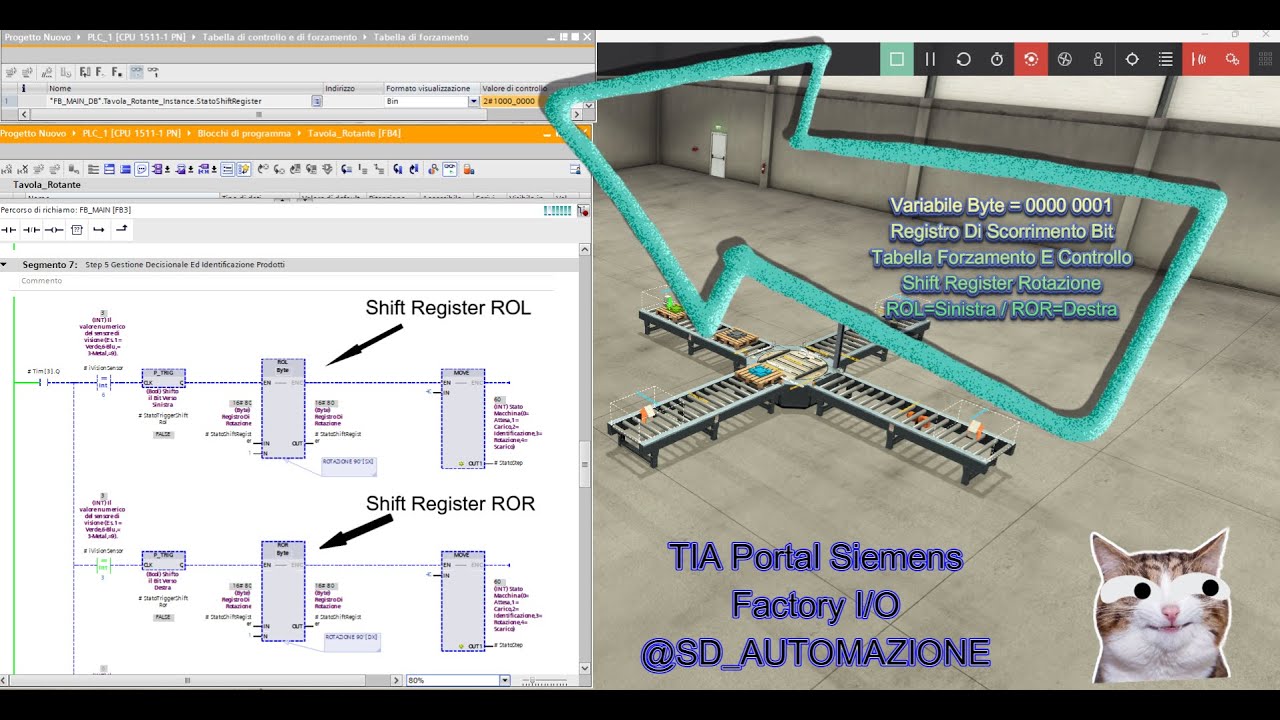Click the F stop forcing icon
The height and width of the screenshot is (720, 1280).
pos(116,72)
